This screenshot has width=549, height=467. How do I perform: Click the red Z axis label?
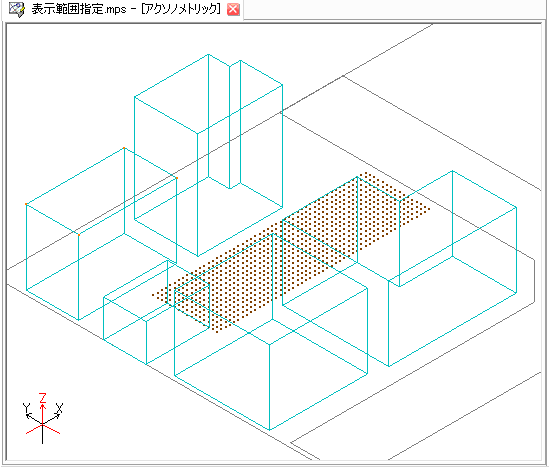click(x=43, y=398)
